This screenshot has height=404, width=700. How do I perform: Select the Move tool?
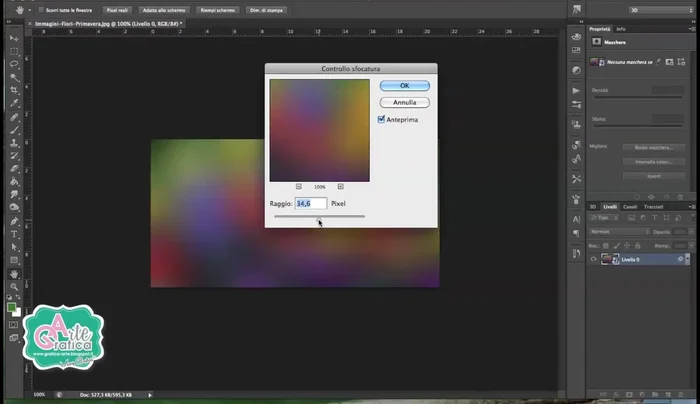pyautogui.click(x=14, y=37)
